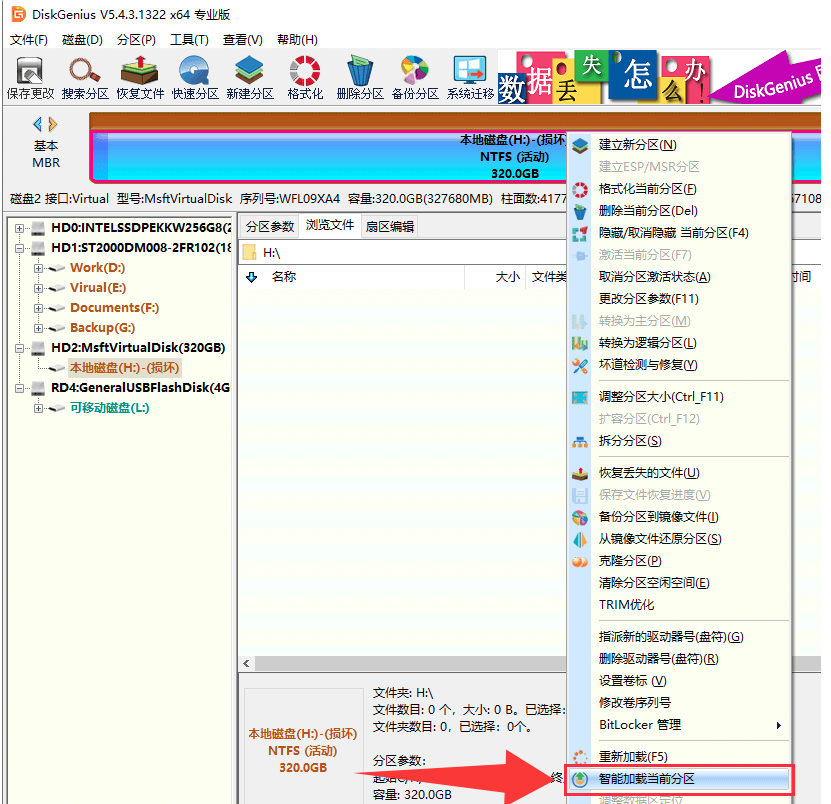Image resolution: width=831 pixels, height=804 pixels.
Task: Open the 搜索分区 magnifier tool
Action: [85, 78]
